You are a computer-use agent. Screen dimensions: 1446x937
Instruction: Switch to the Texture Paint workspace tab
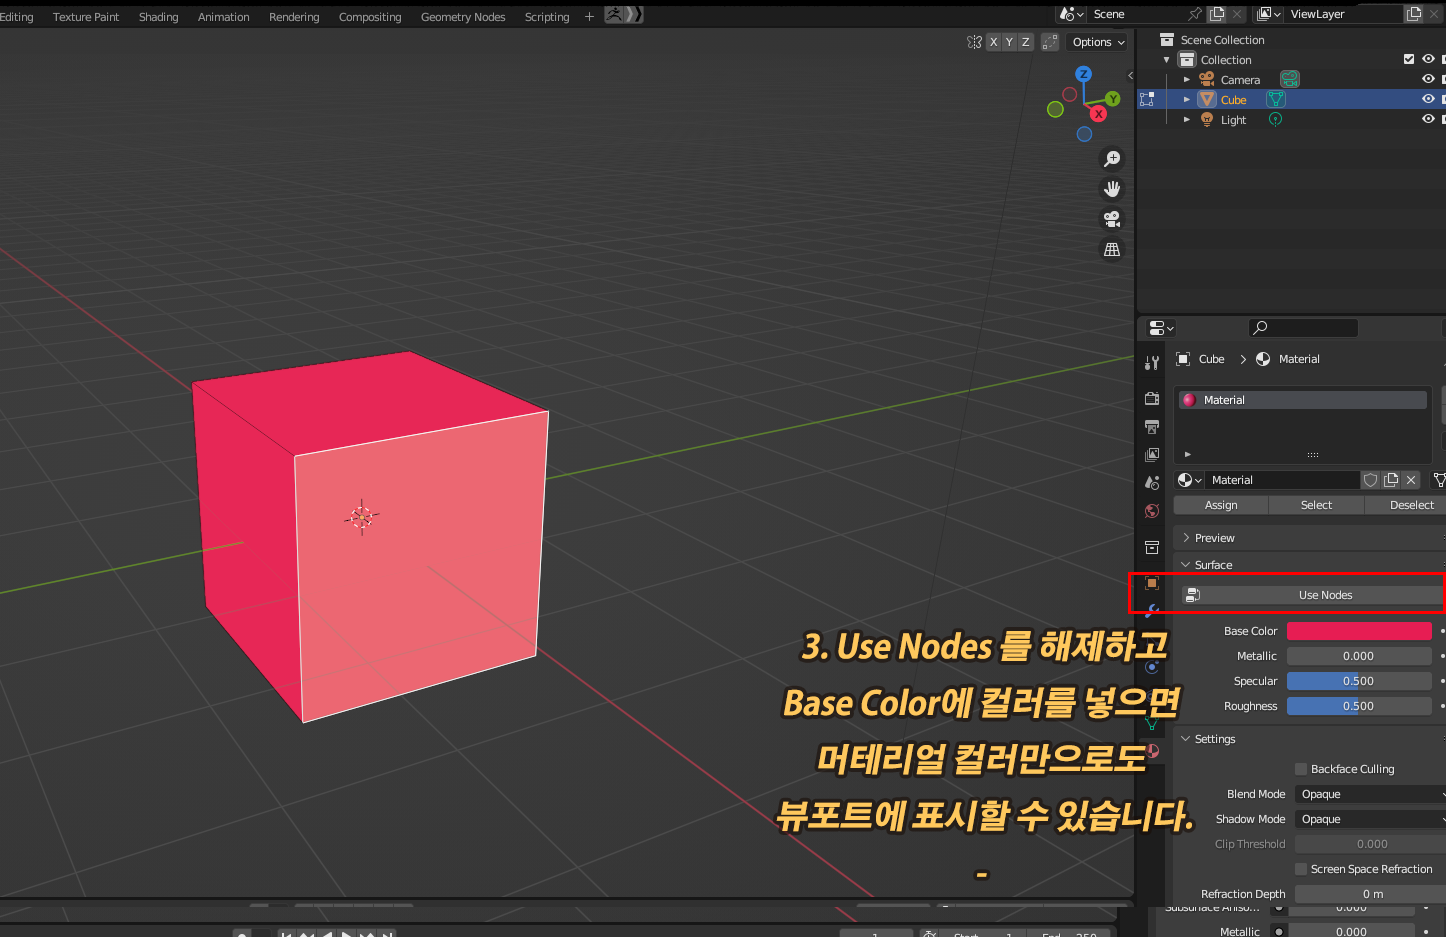click(86, 17)
